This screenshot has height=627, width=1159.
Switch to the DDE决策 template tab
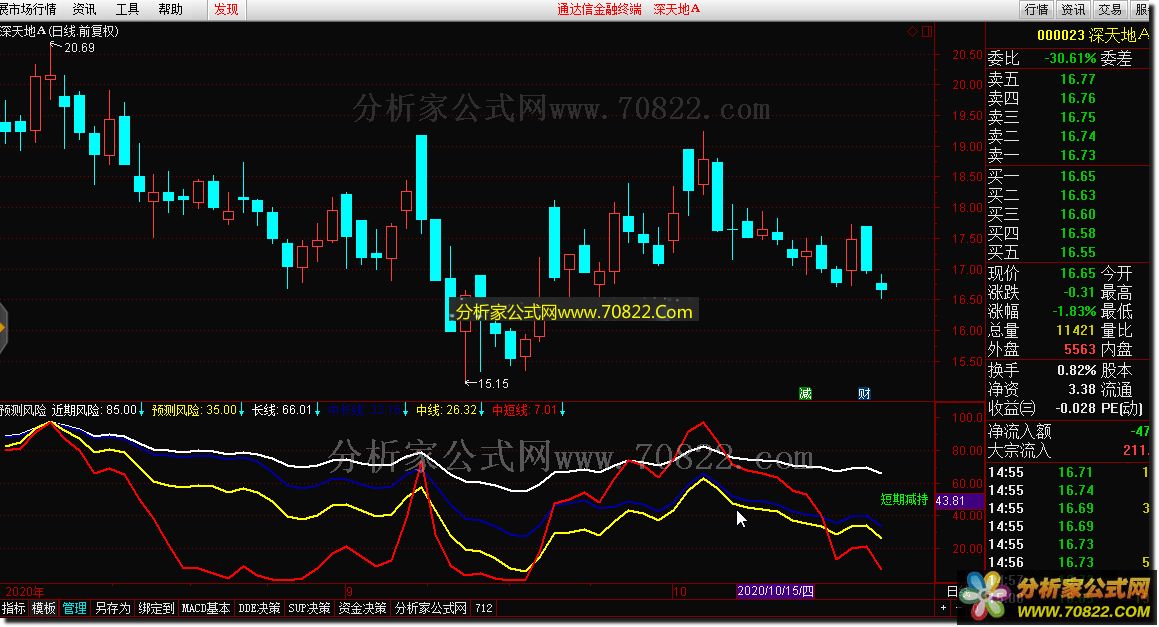259,609
